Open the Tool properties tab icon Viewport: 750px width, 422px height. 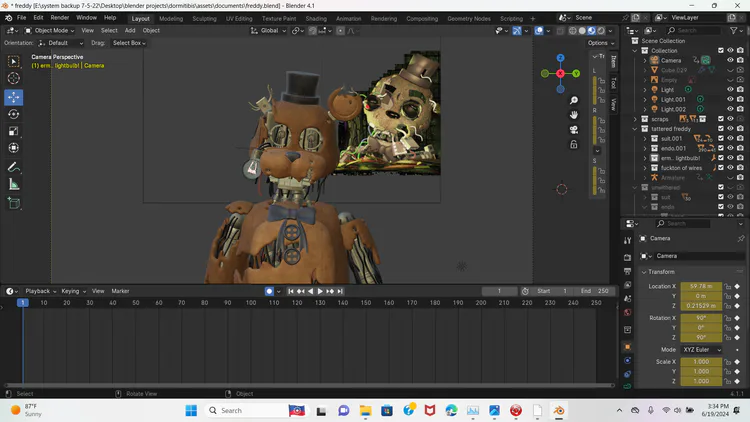[628, 241]
